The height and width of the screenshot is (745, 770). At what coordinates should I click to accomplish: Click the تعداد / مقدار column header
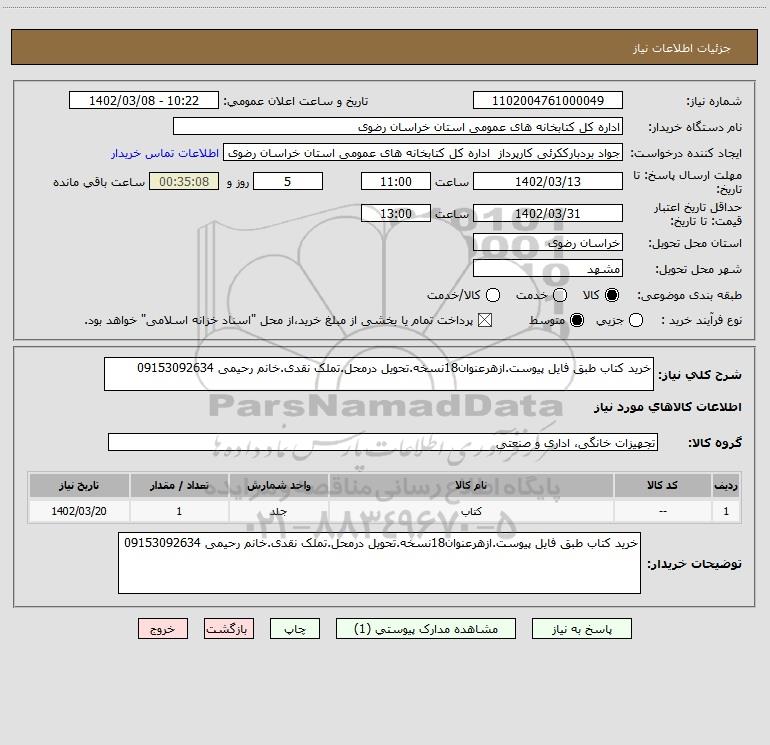179,485
